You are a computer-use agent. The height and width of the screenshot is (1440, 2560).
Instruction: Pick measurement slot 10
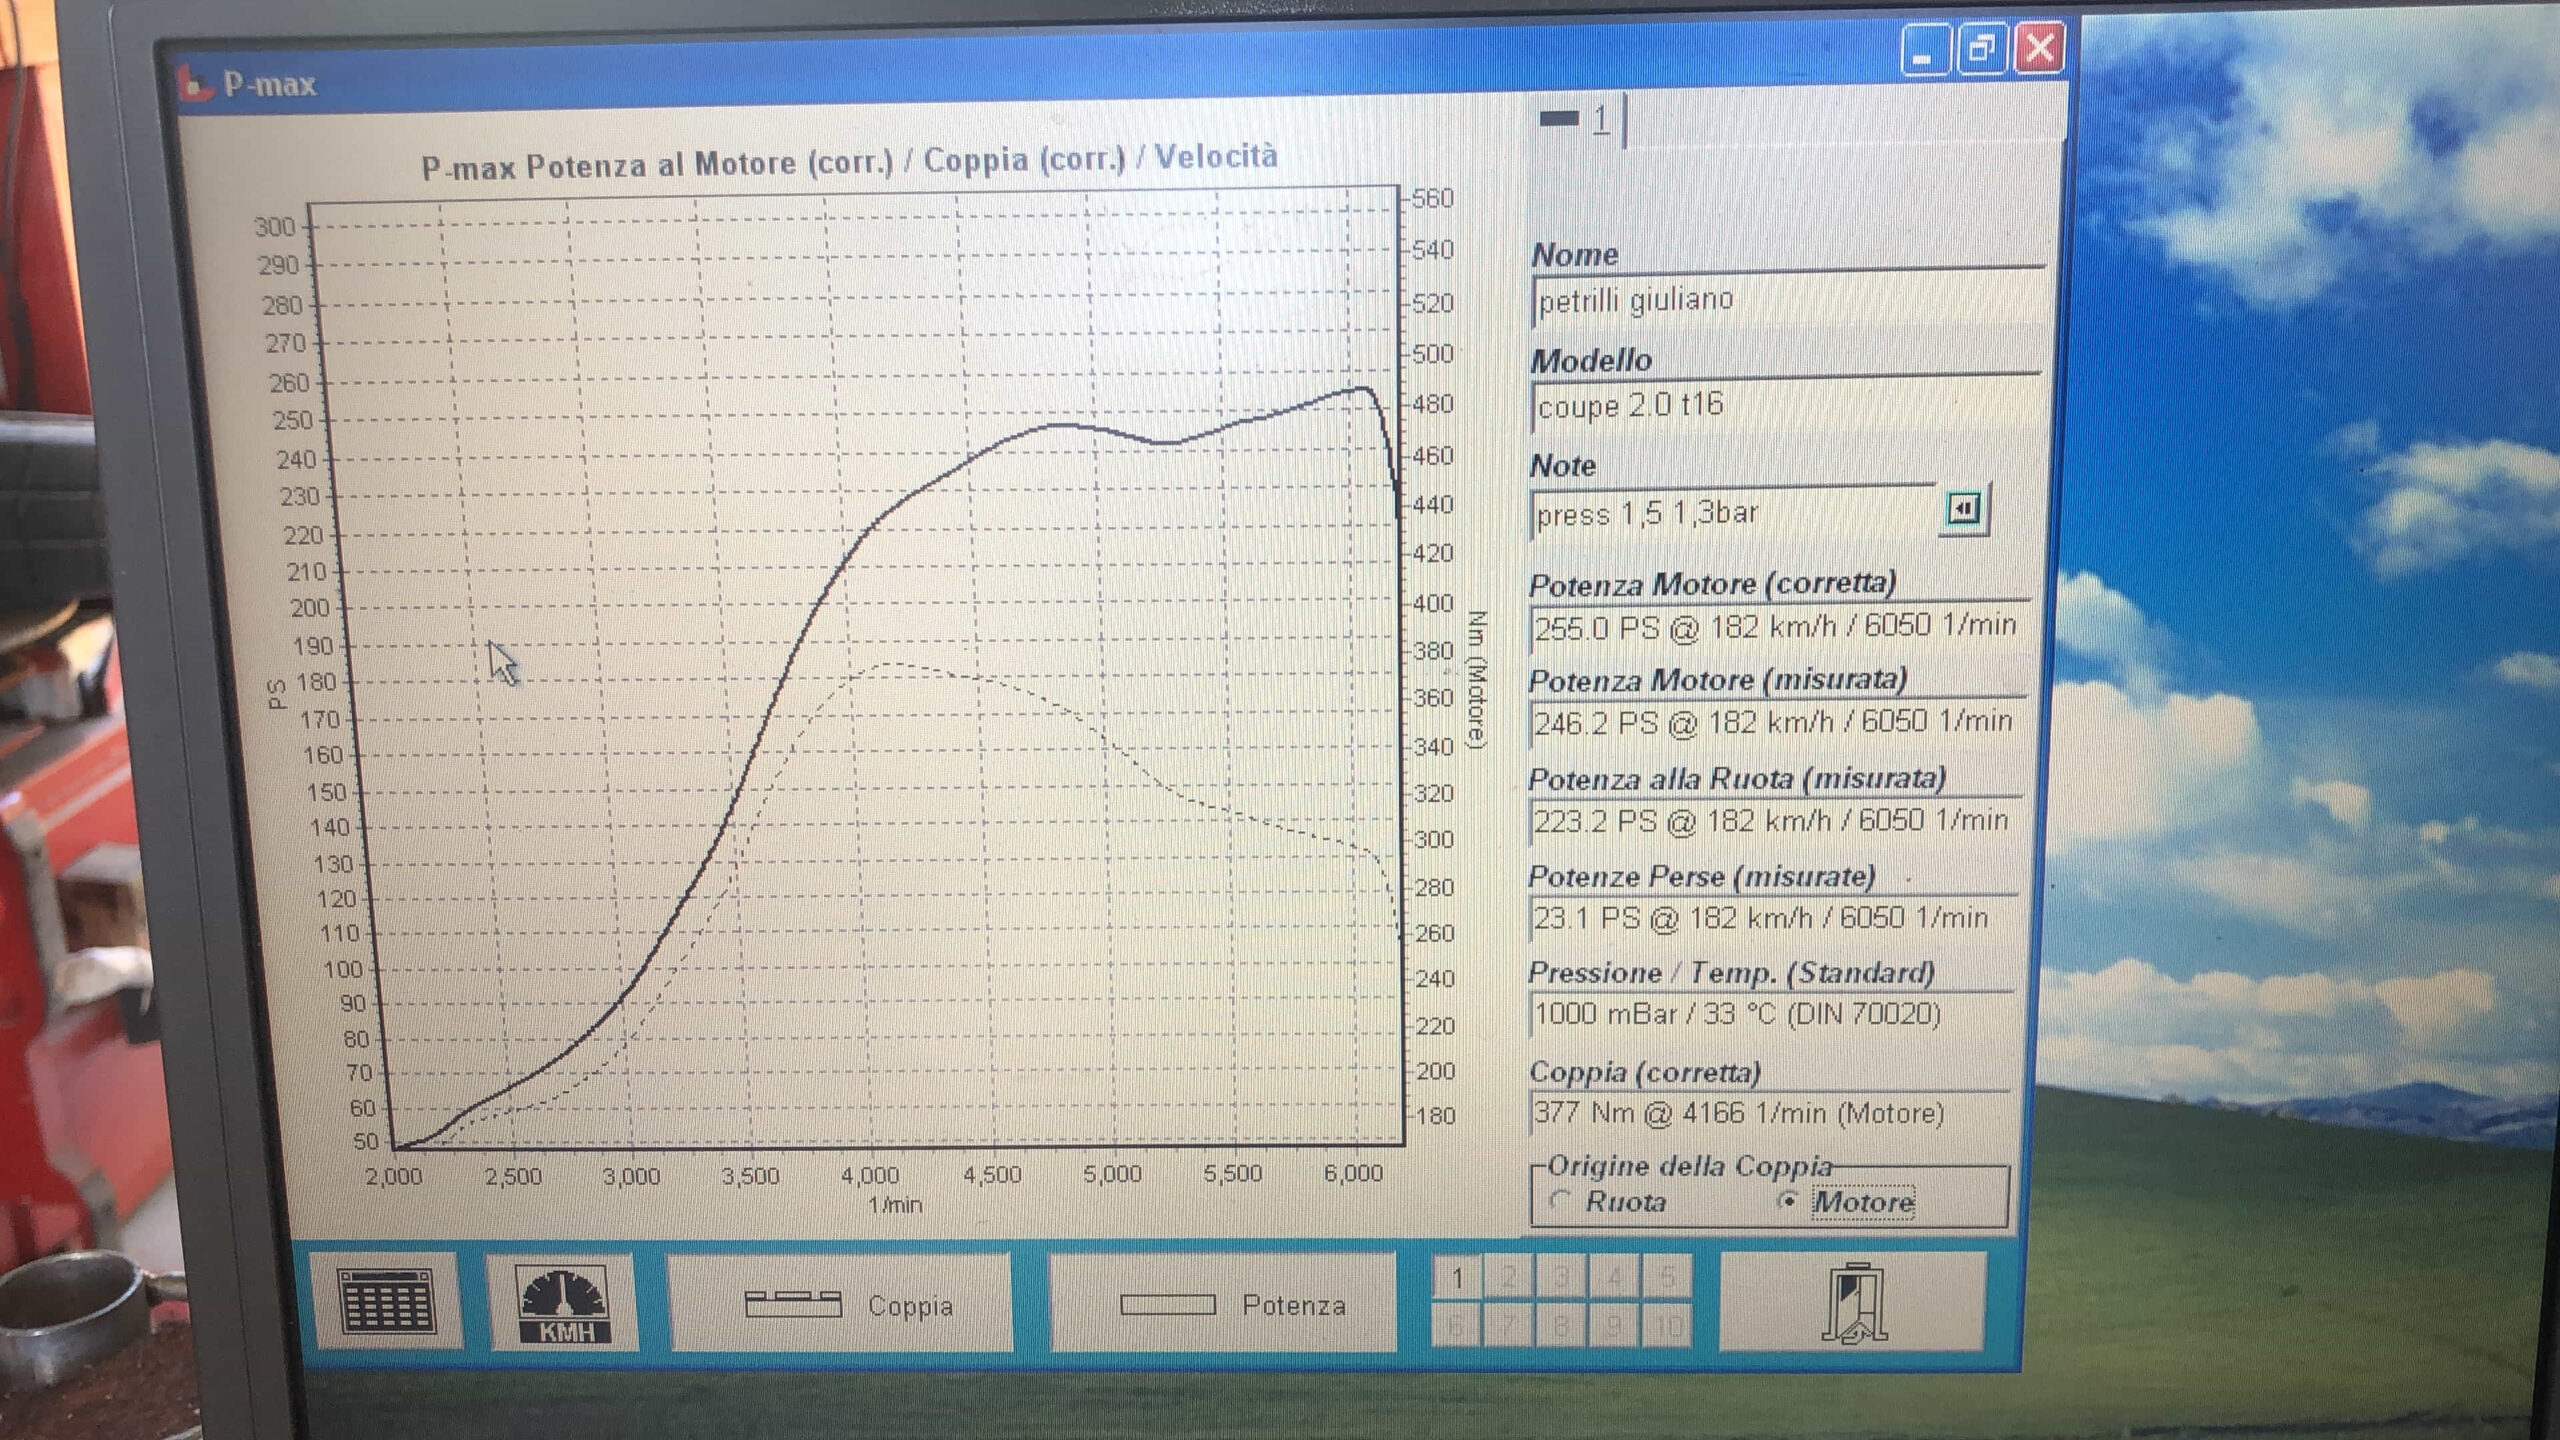(1665, 1326)
